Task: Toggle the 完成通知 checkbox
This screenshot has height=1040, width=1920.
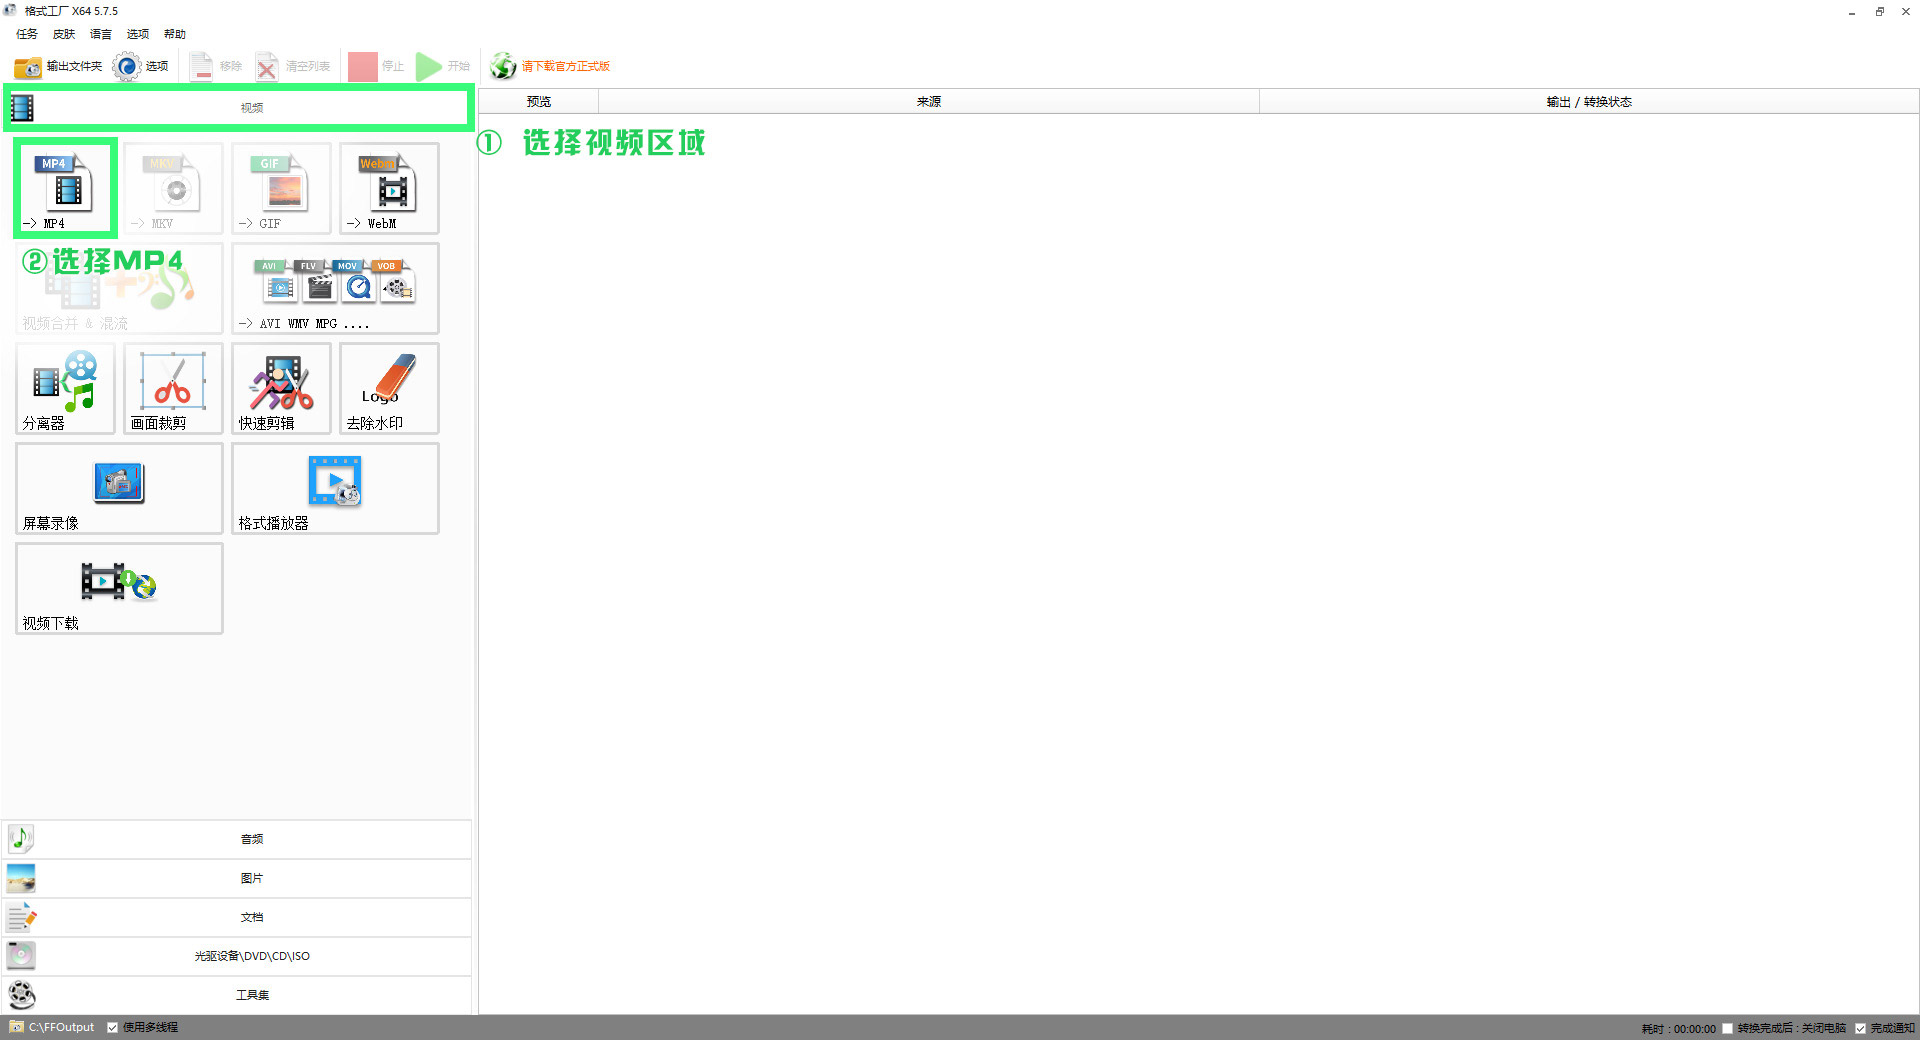Action: (x=1860, y=1028)
